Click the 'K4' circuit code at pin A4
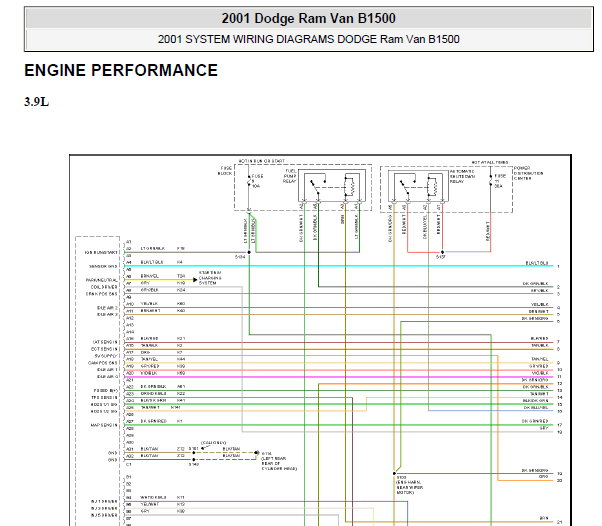The image size is (602, 526). pyautogui.click(x=180, y=262)
